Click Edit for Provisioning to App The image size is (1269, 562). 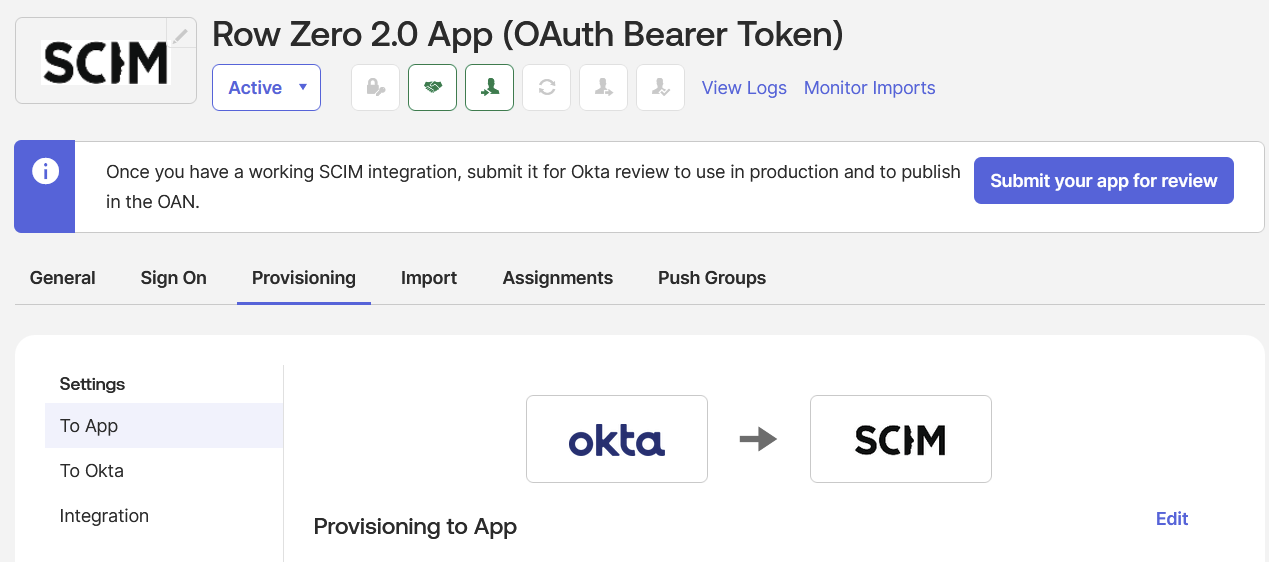click(1172, 519)
